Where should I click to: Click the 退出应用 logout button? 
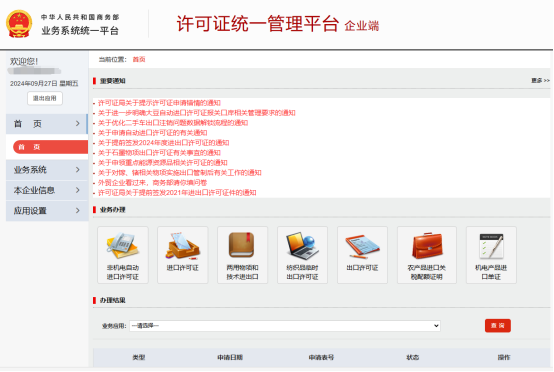pos(45,98)
